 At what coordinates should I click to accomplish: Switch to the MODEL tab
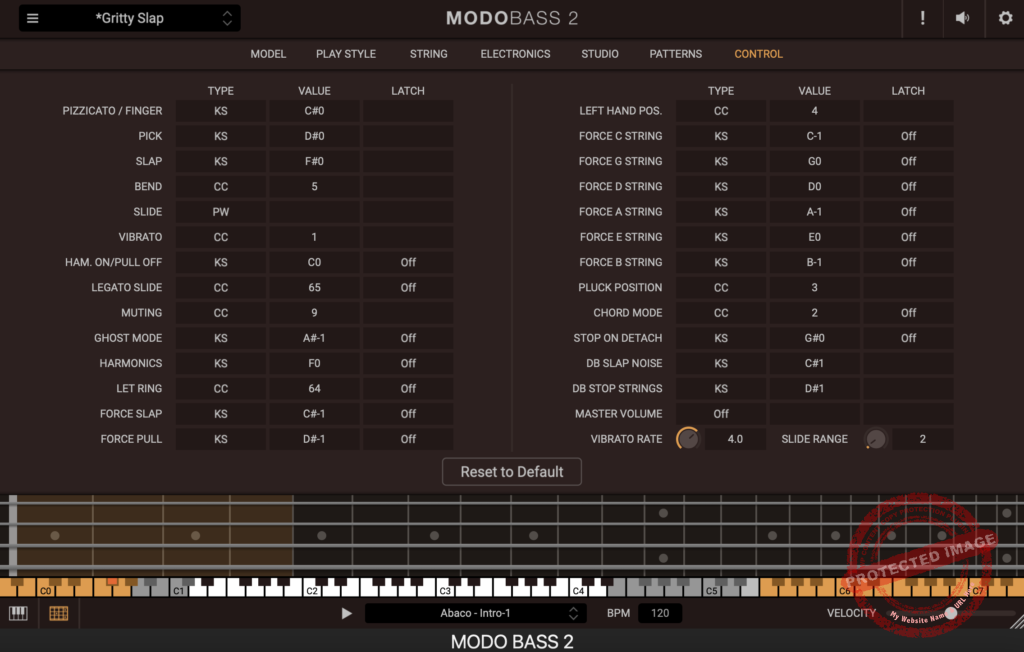(268, 54)
